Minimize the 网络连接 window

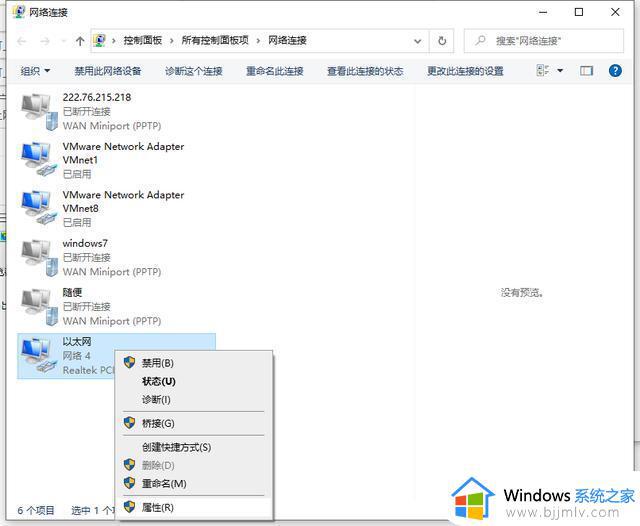click(x=542, y=12)
